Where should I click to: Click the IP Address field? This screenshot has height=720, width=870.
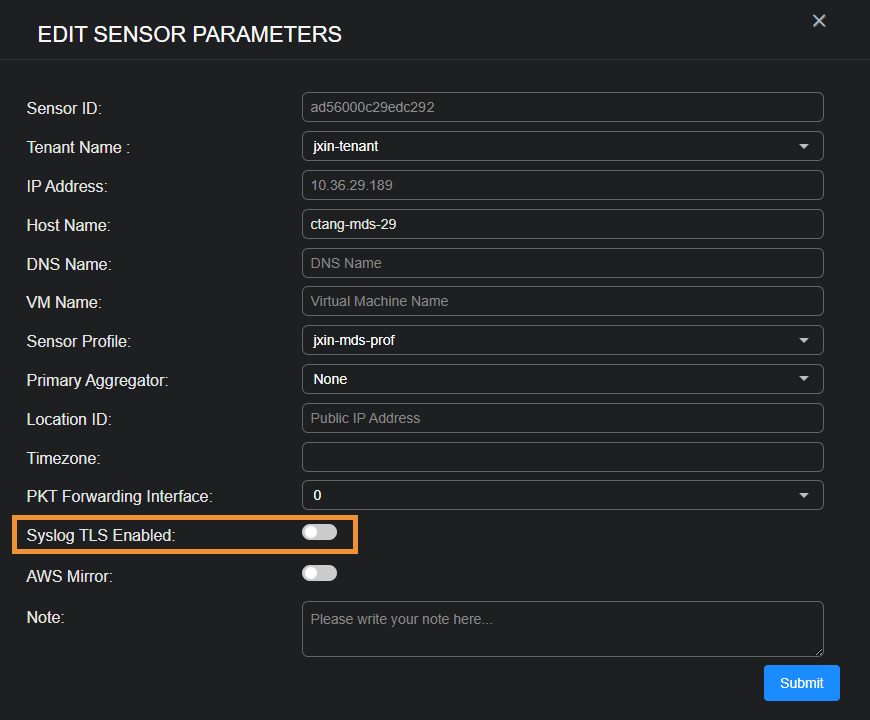[562, 185]
